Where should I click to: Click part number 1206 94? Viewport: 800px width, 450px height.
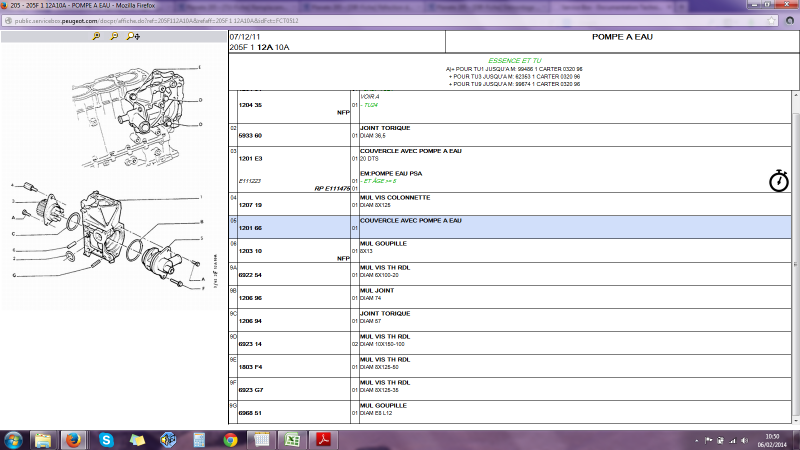pyautogui.click(x=250, y=321)
